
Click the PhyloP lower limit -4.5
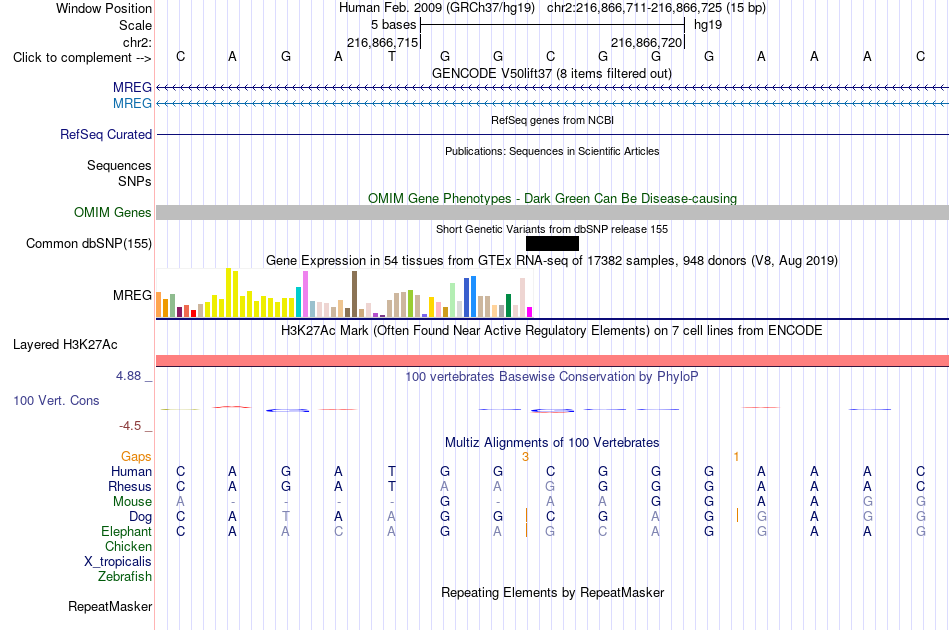click(130, 426)
